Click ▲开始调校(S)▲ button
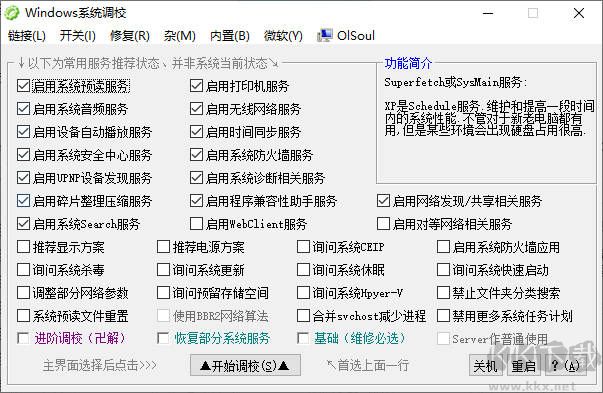Viewport: 603px width, 393px height. click(245, 365)
